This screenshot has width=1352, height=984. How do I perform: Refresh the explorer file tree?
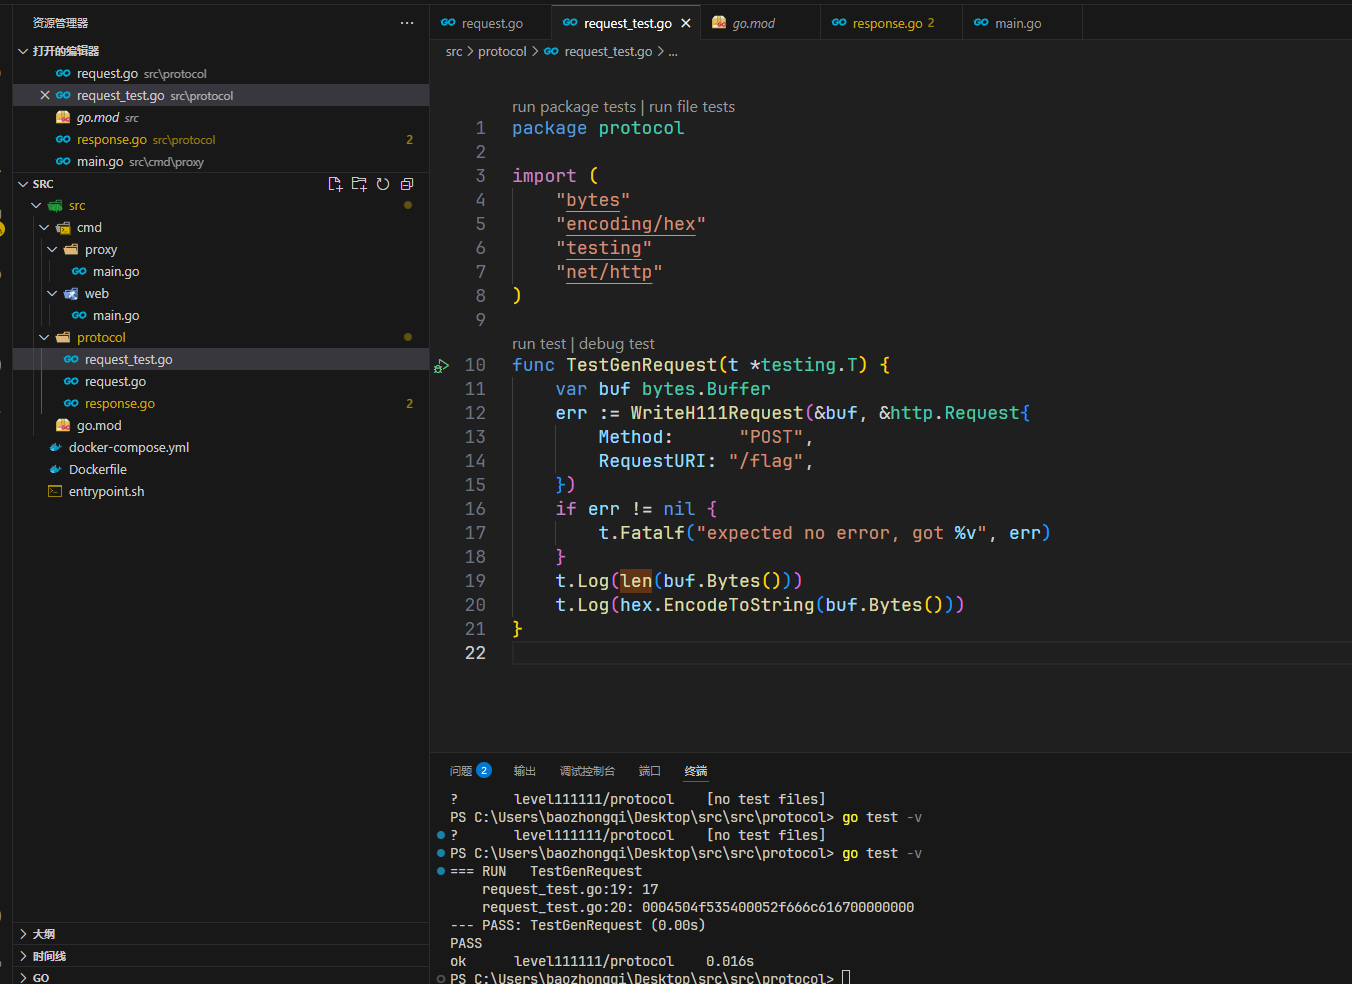(383, 184)
